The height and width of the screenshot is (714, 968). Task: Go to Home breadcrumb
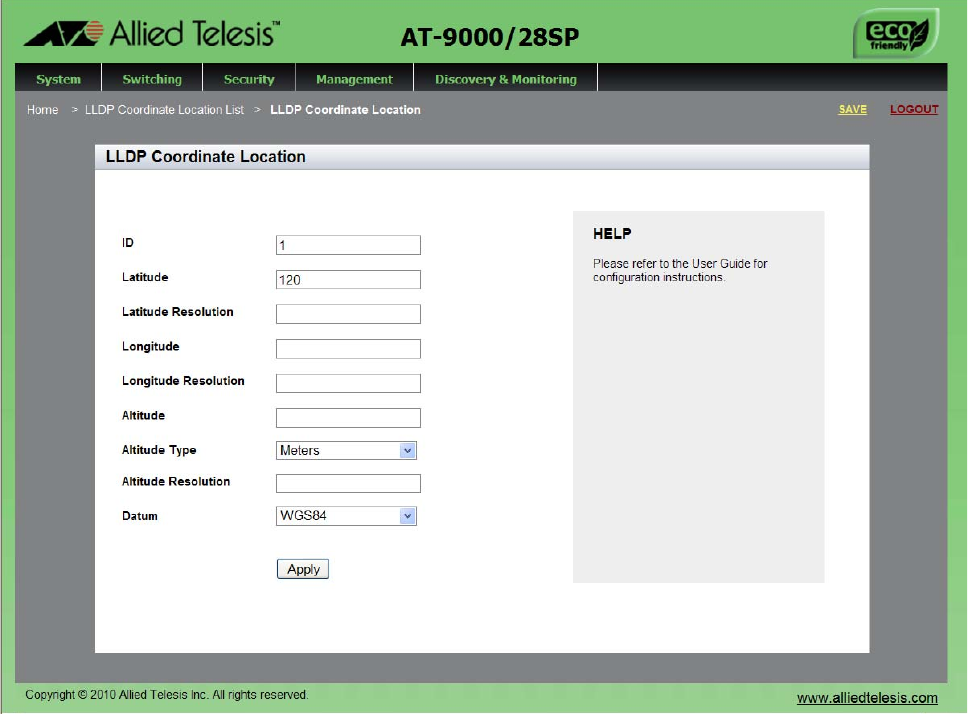[43, 110]
